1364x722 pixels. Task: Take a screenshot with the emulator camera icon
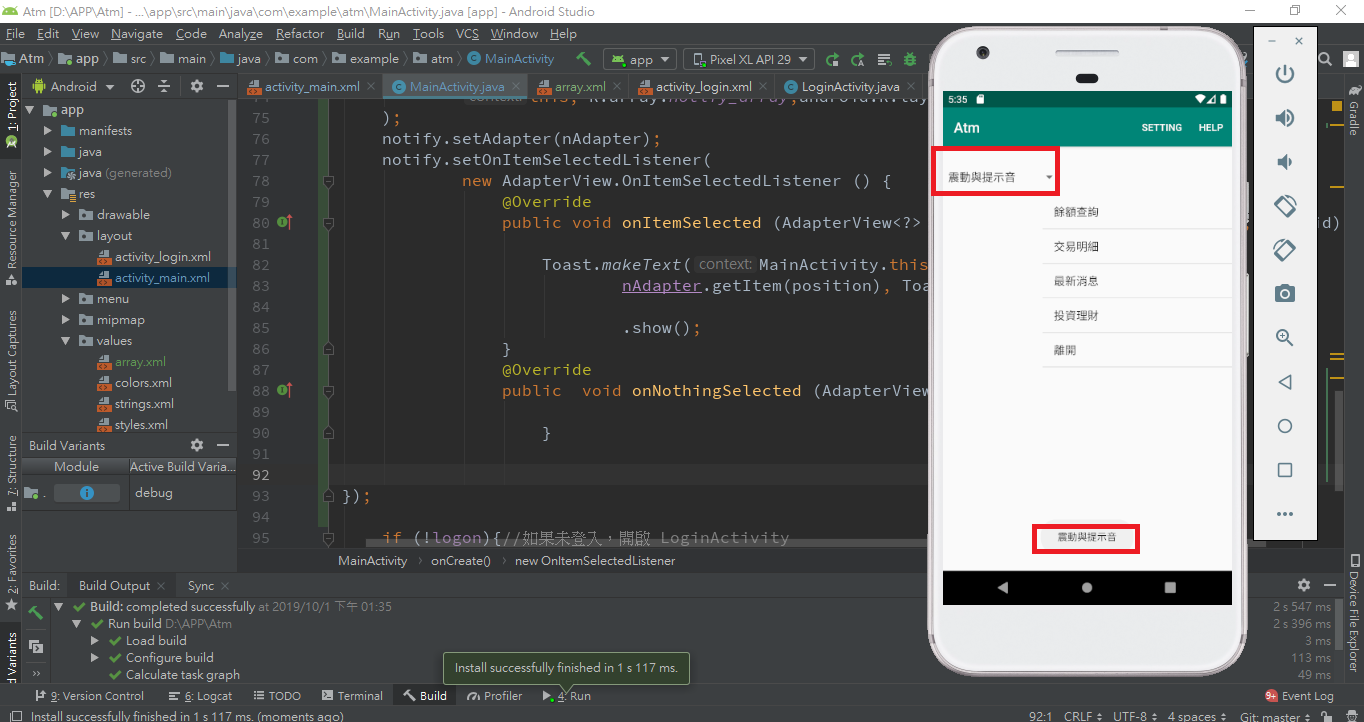pyautogui.click(x=1285, y=294)
